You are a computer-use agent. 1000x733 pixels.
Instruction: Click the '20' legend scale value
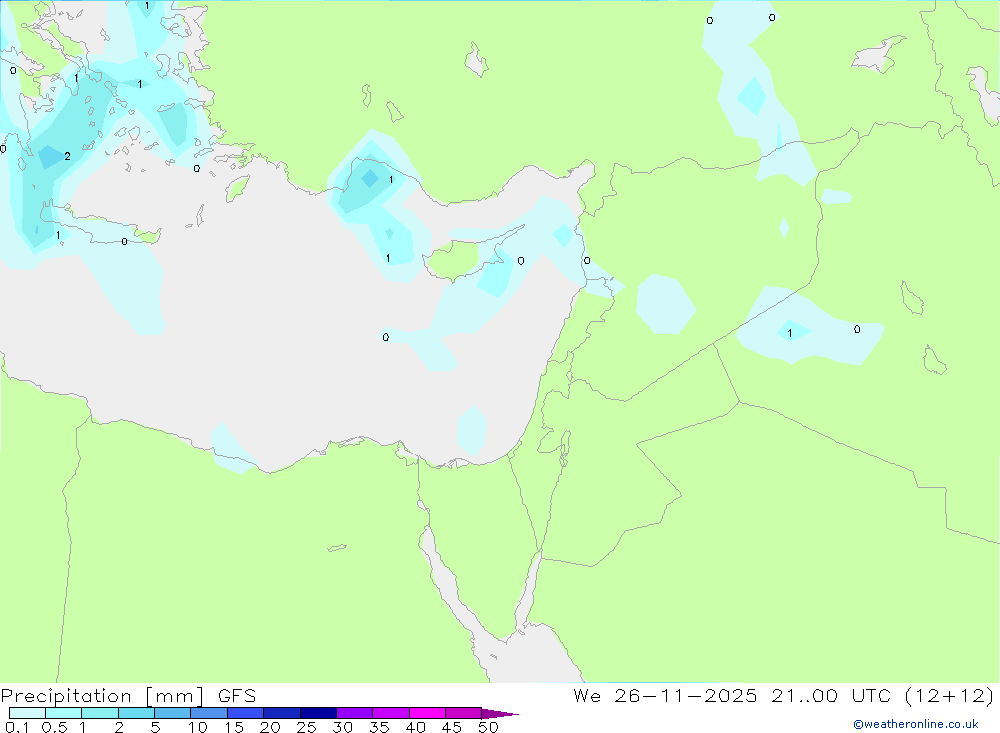coord(270,727)
